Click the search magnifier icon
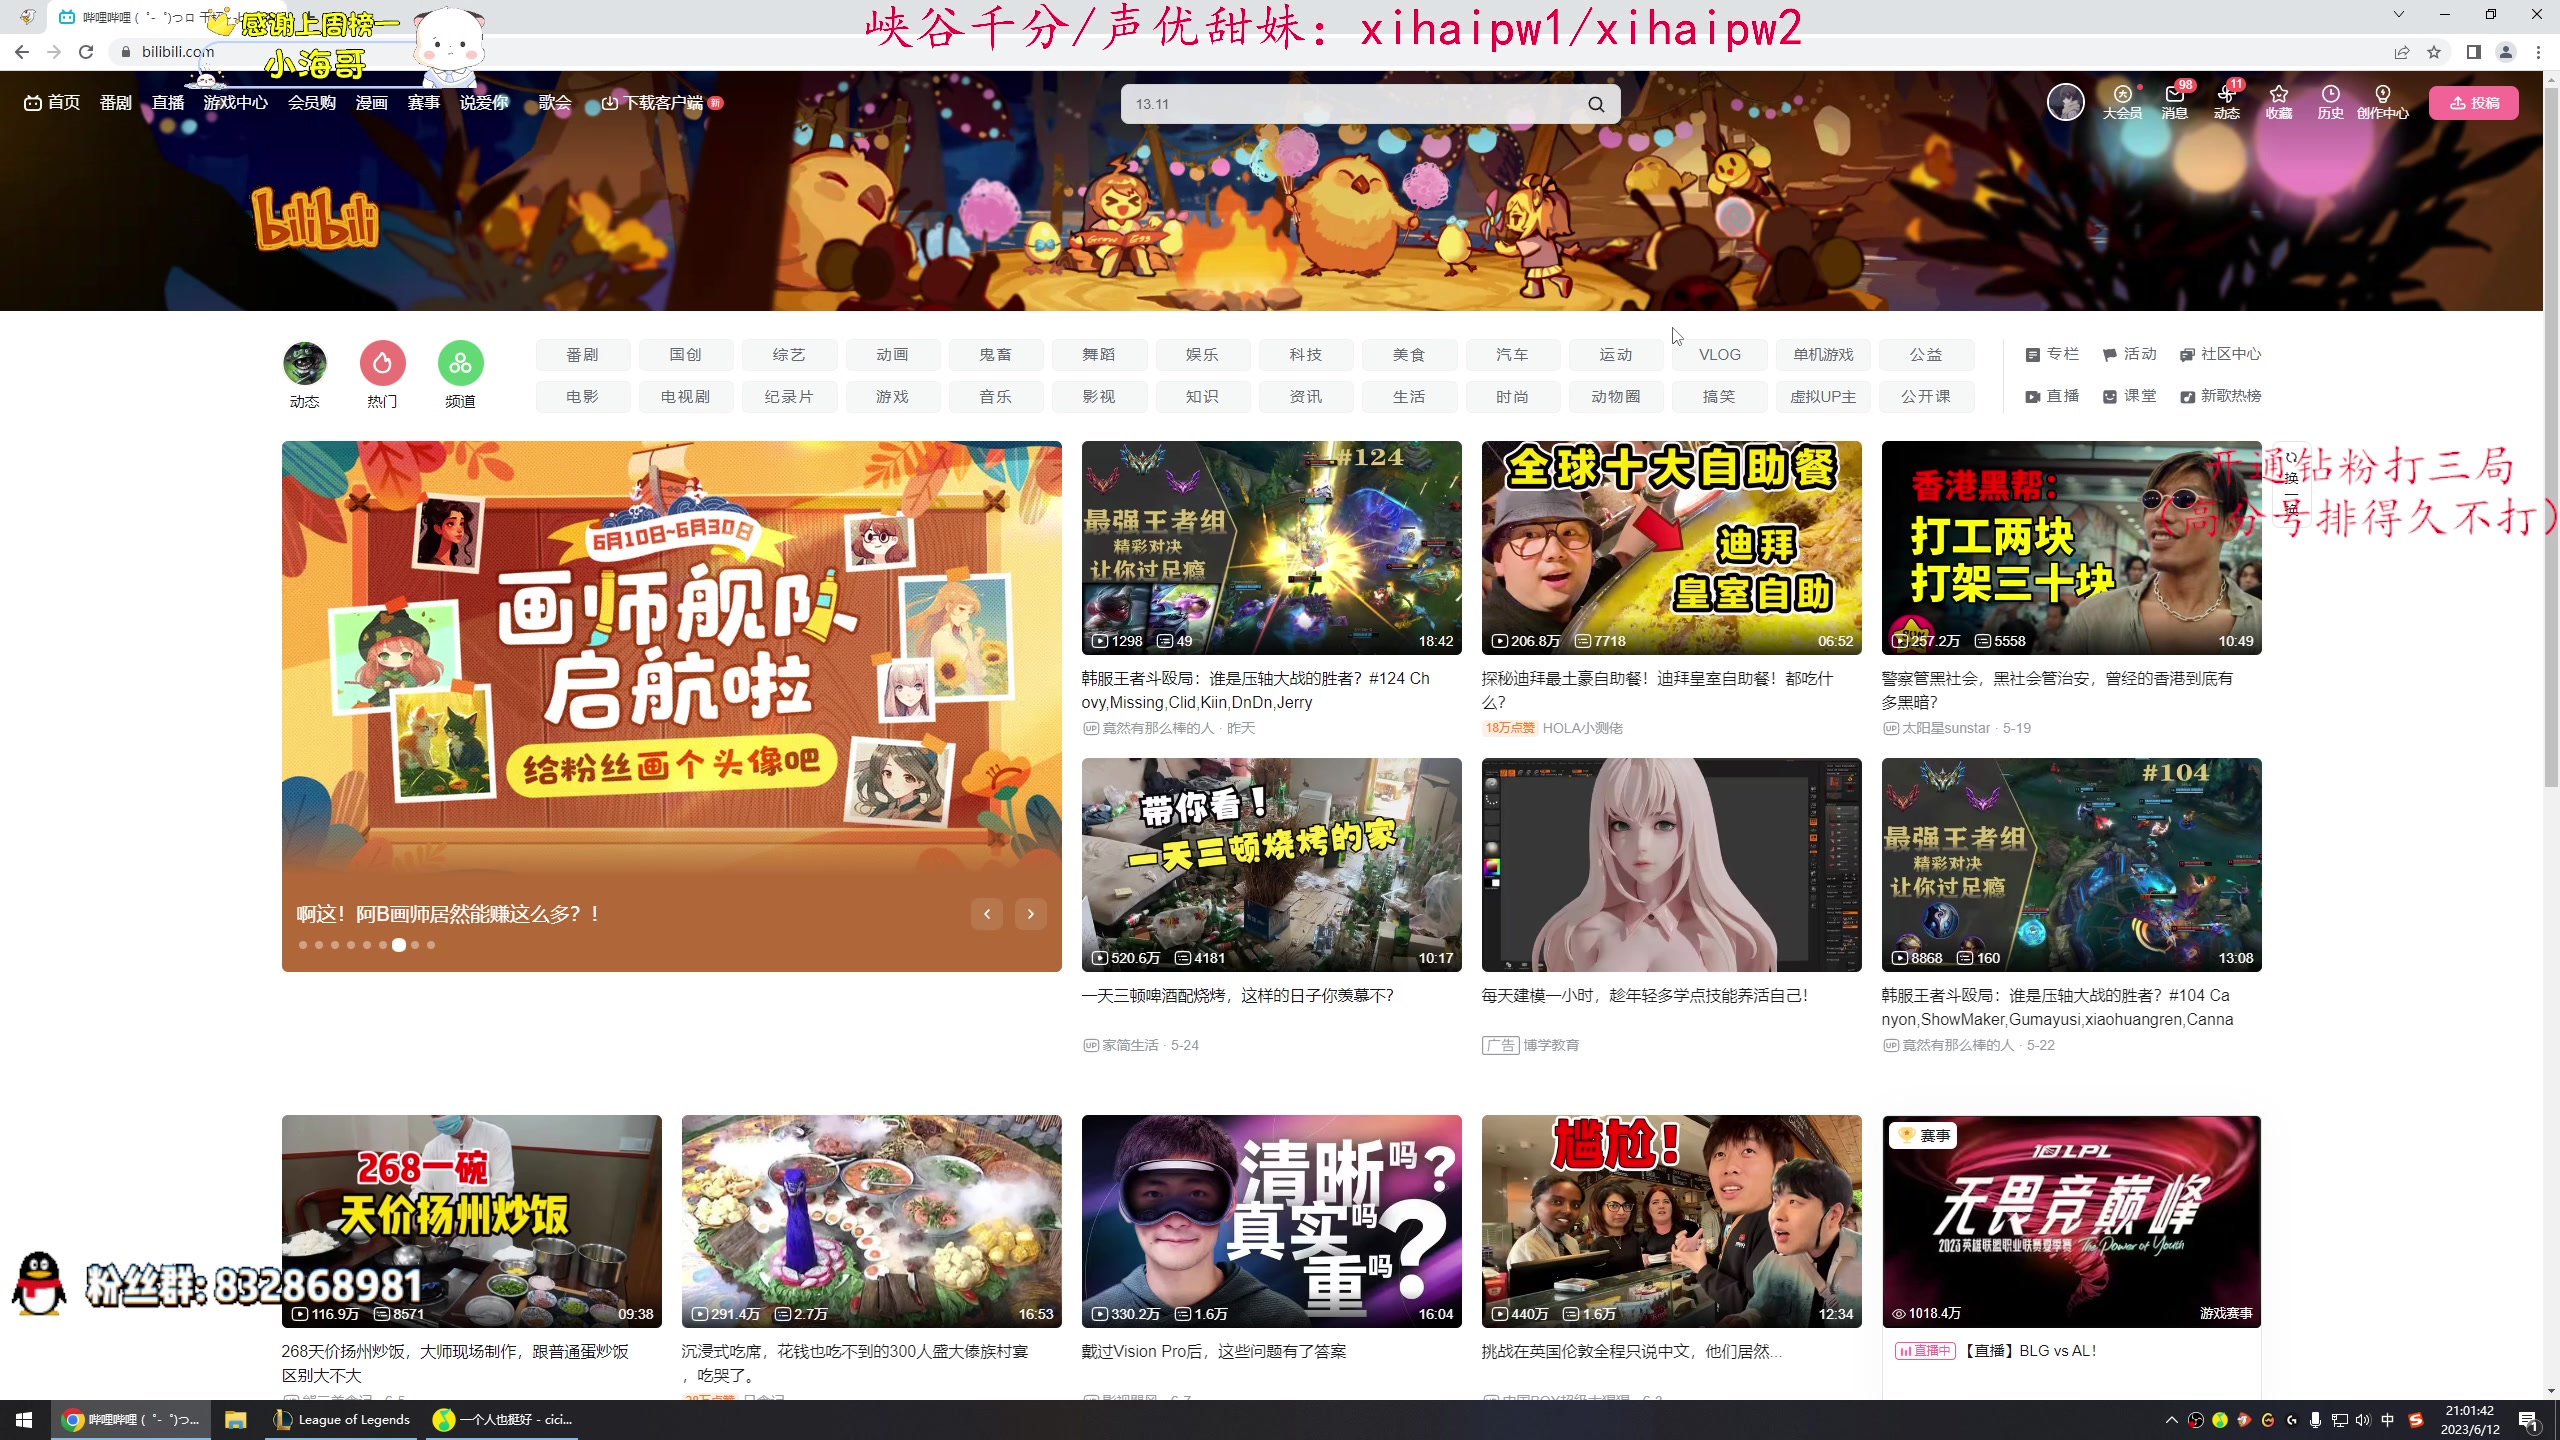This screenshot has width=2560, height=1440. point(1596,104)
